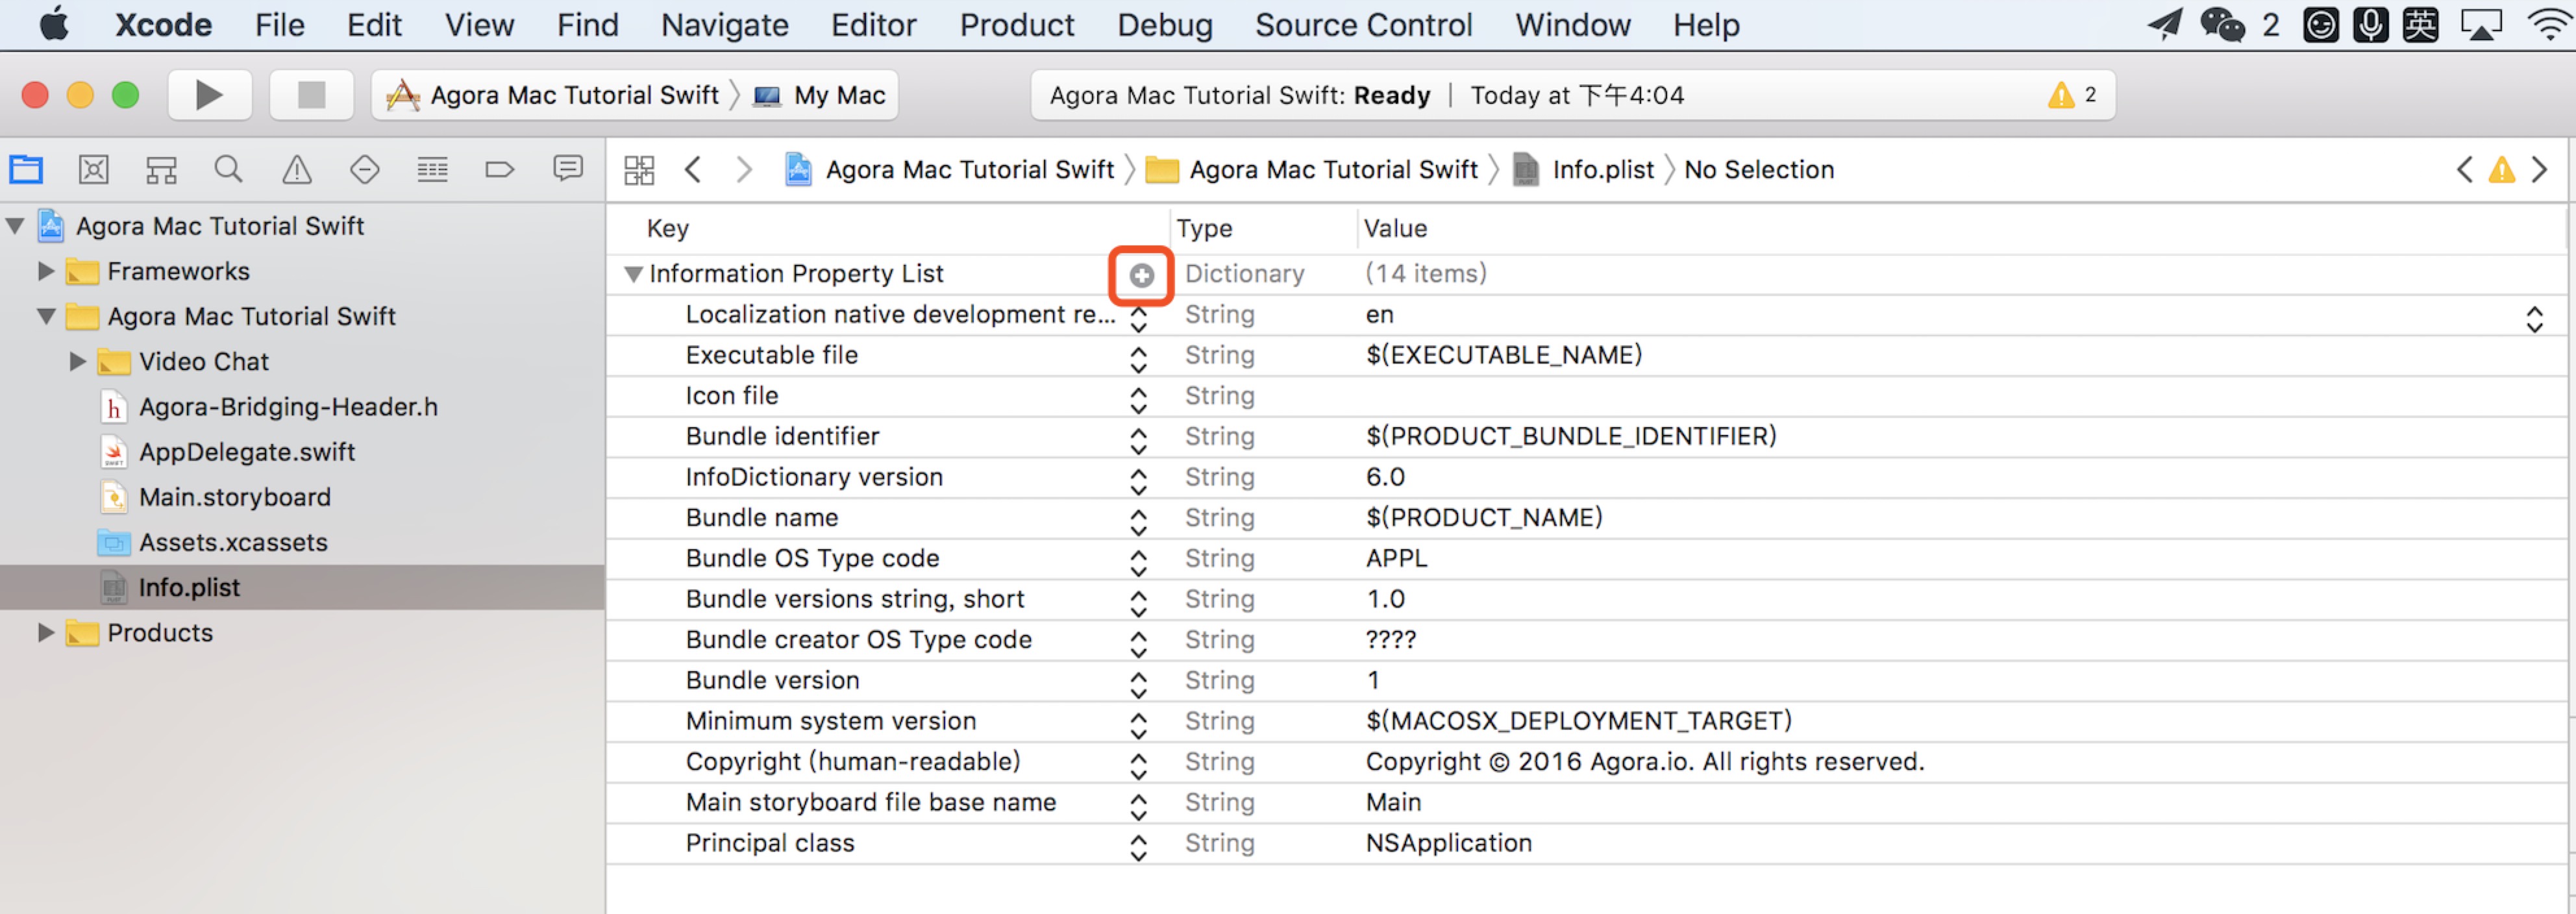Collapse the Agora Mac Tutorial Swift group folder

(x=46, y=316)
